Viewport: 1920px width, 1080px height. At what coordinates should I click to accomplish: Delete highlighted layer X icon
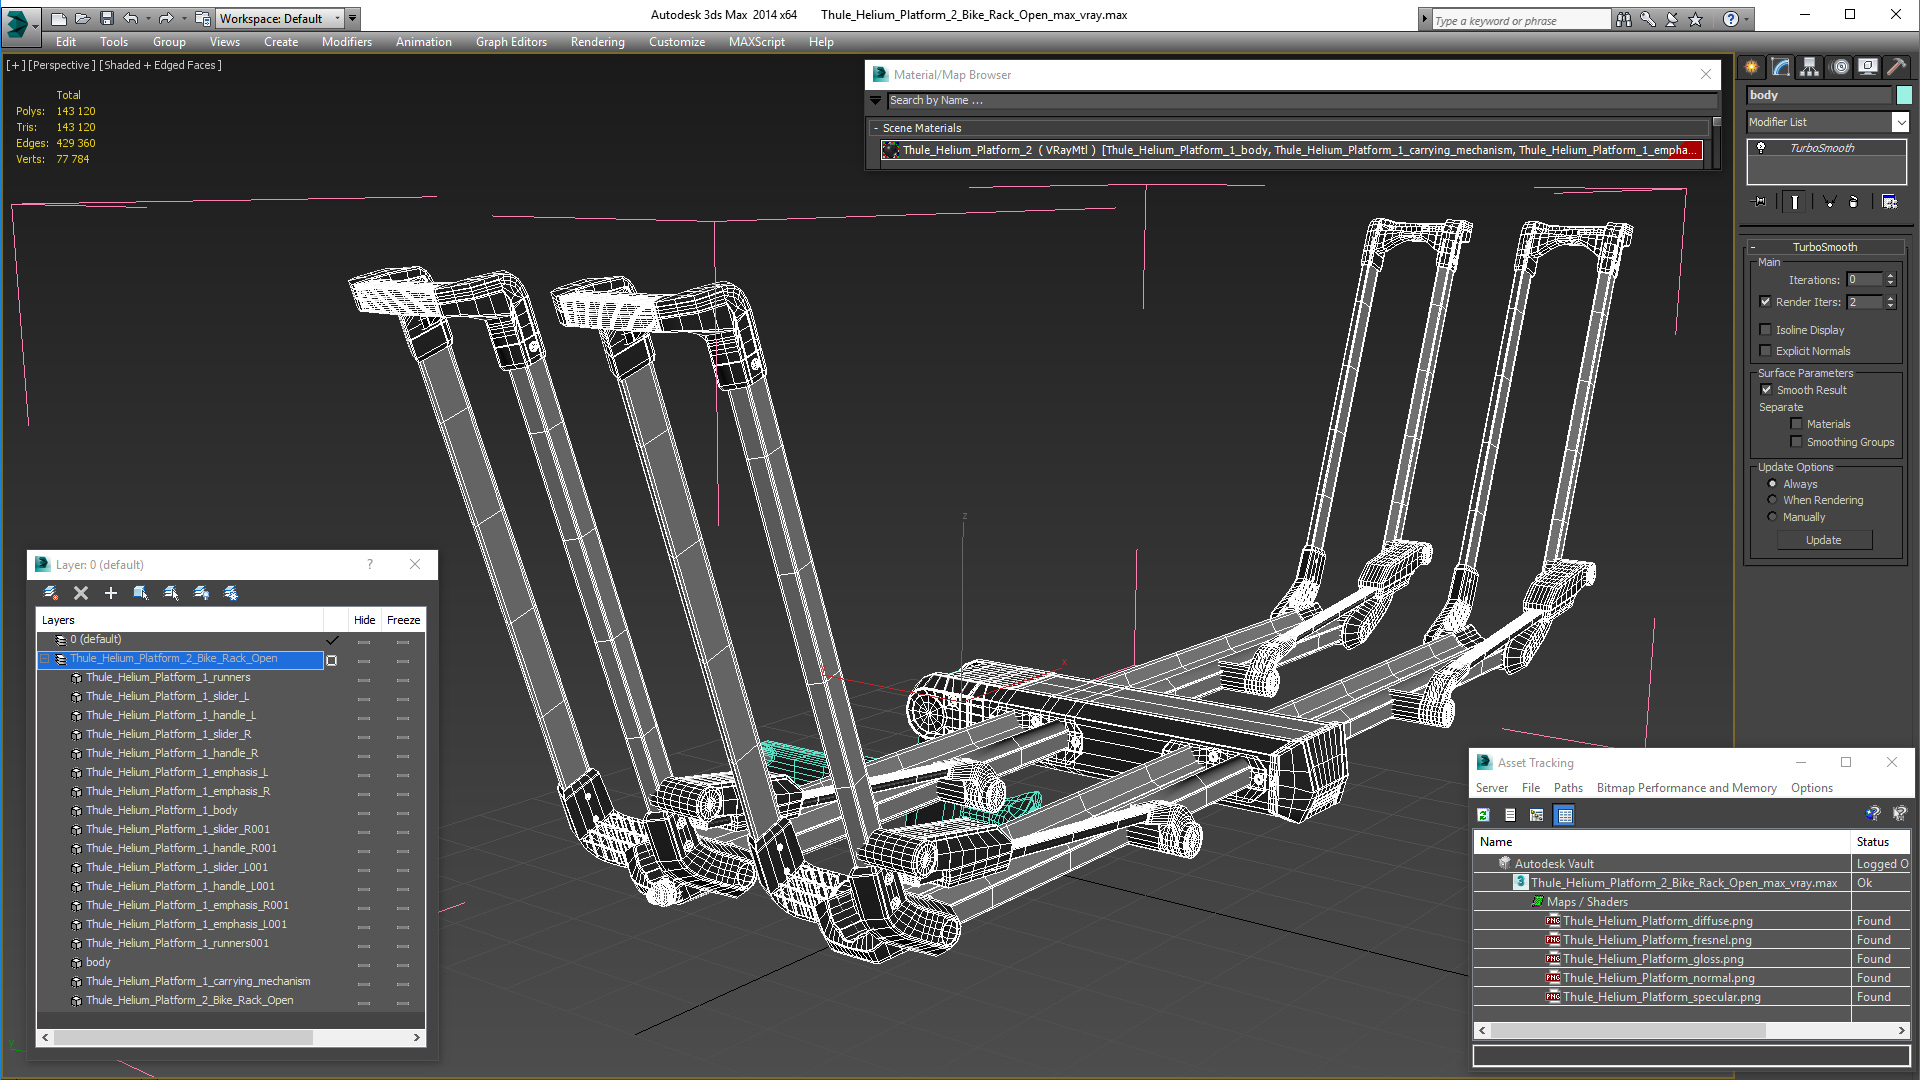click(81, 593)
